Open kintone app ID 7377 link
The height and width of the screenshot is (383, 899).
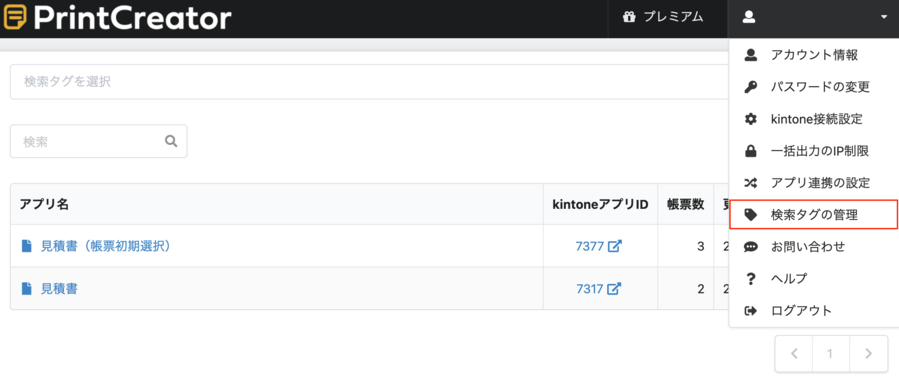click(590, 247)
